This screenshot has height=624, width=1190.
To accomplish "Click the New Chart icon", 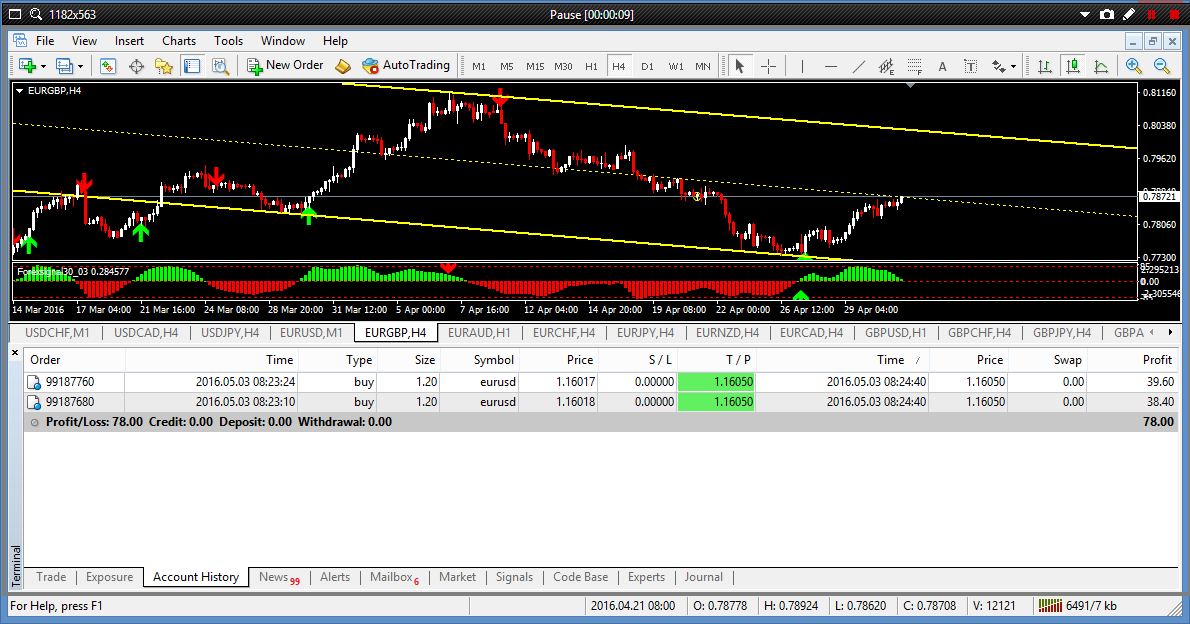I will click(x=28, y=66).
